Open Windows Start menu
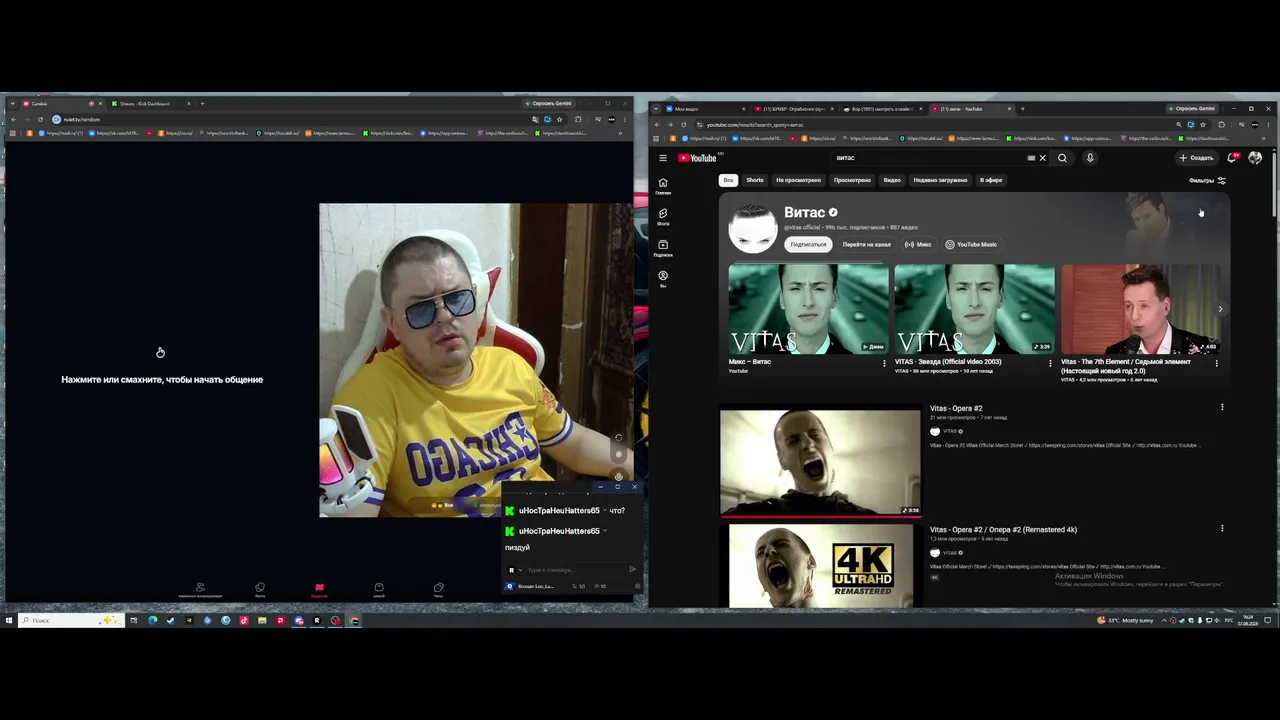Viewport: 1280px width, 720px height. click(9, 620)
